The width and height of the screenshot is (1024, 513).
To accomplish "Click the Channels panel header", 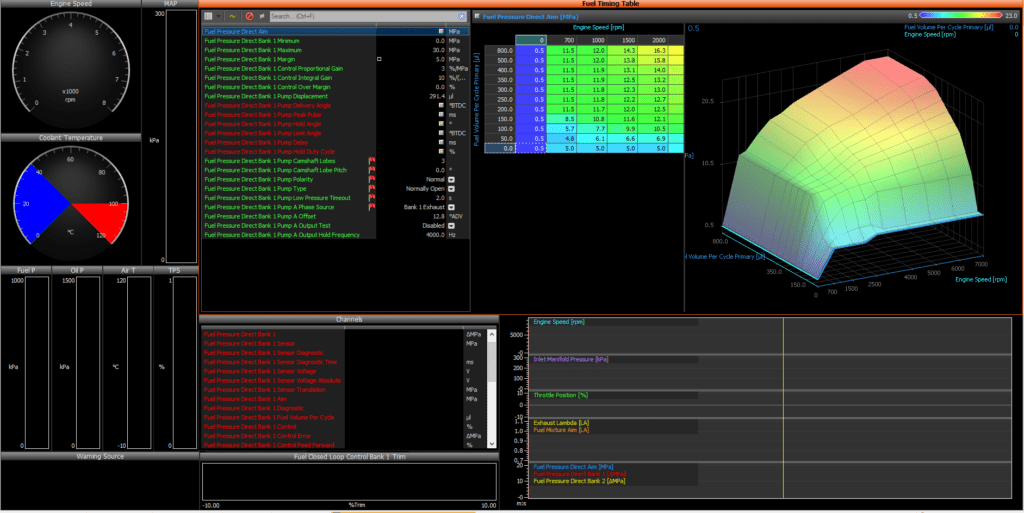I will click(x=349, y=319).
